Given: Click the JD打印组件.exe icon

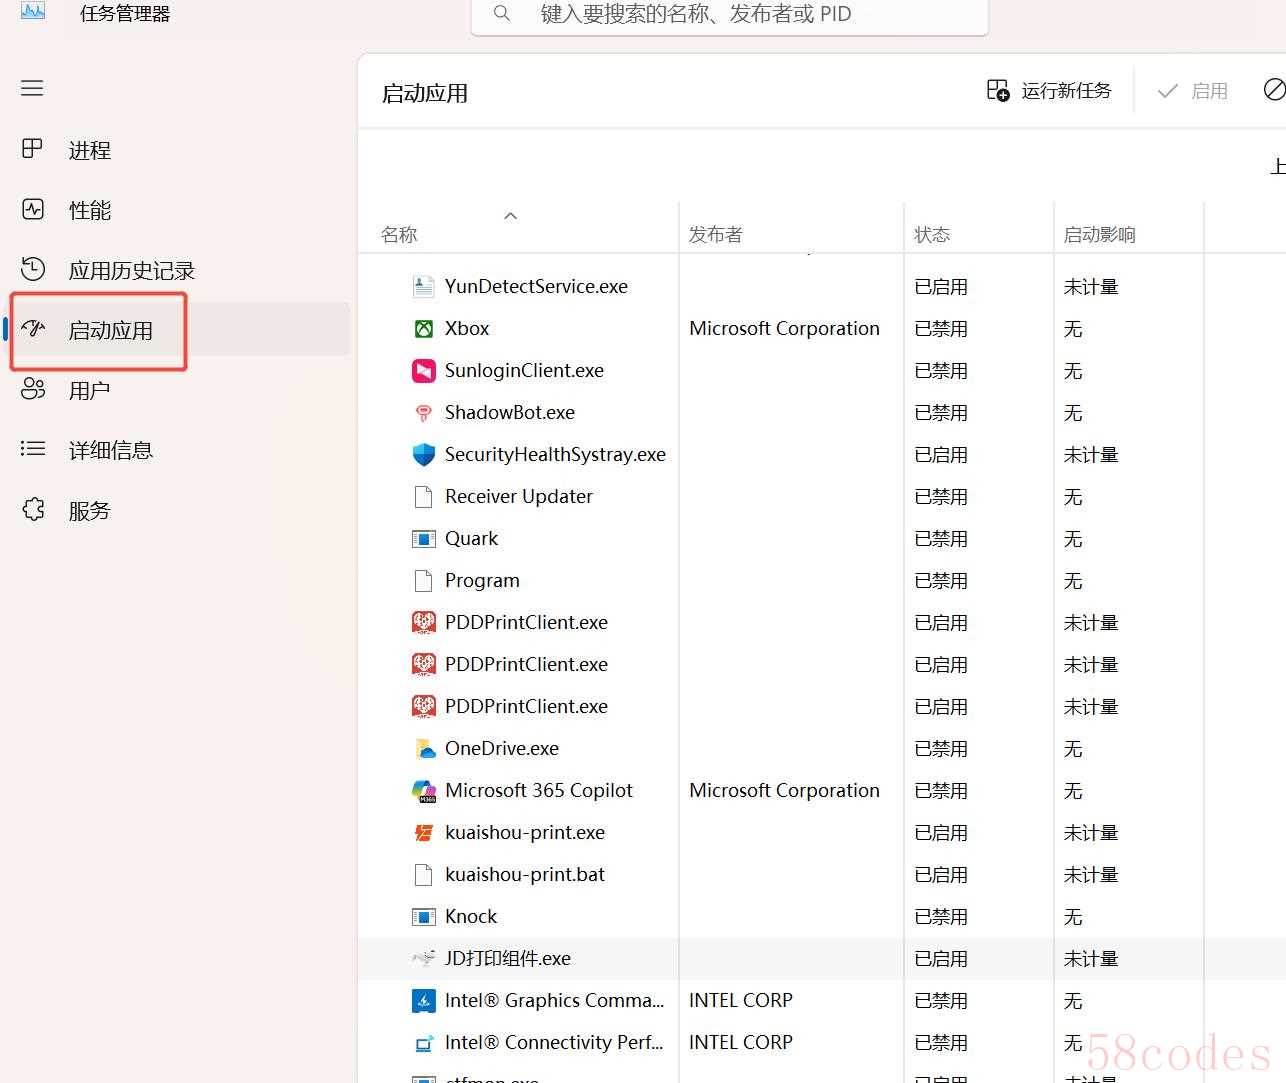Looking at the screenshot, I should coord(424,958).
